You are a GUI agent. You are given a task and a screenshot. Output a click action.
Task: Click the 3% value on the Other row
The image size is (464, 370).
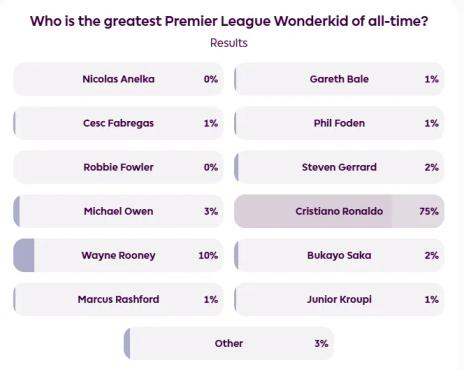click(x=321, y=343)
